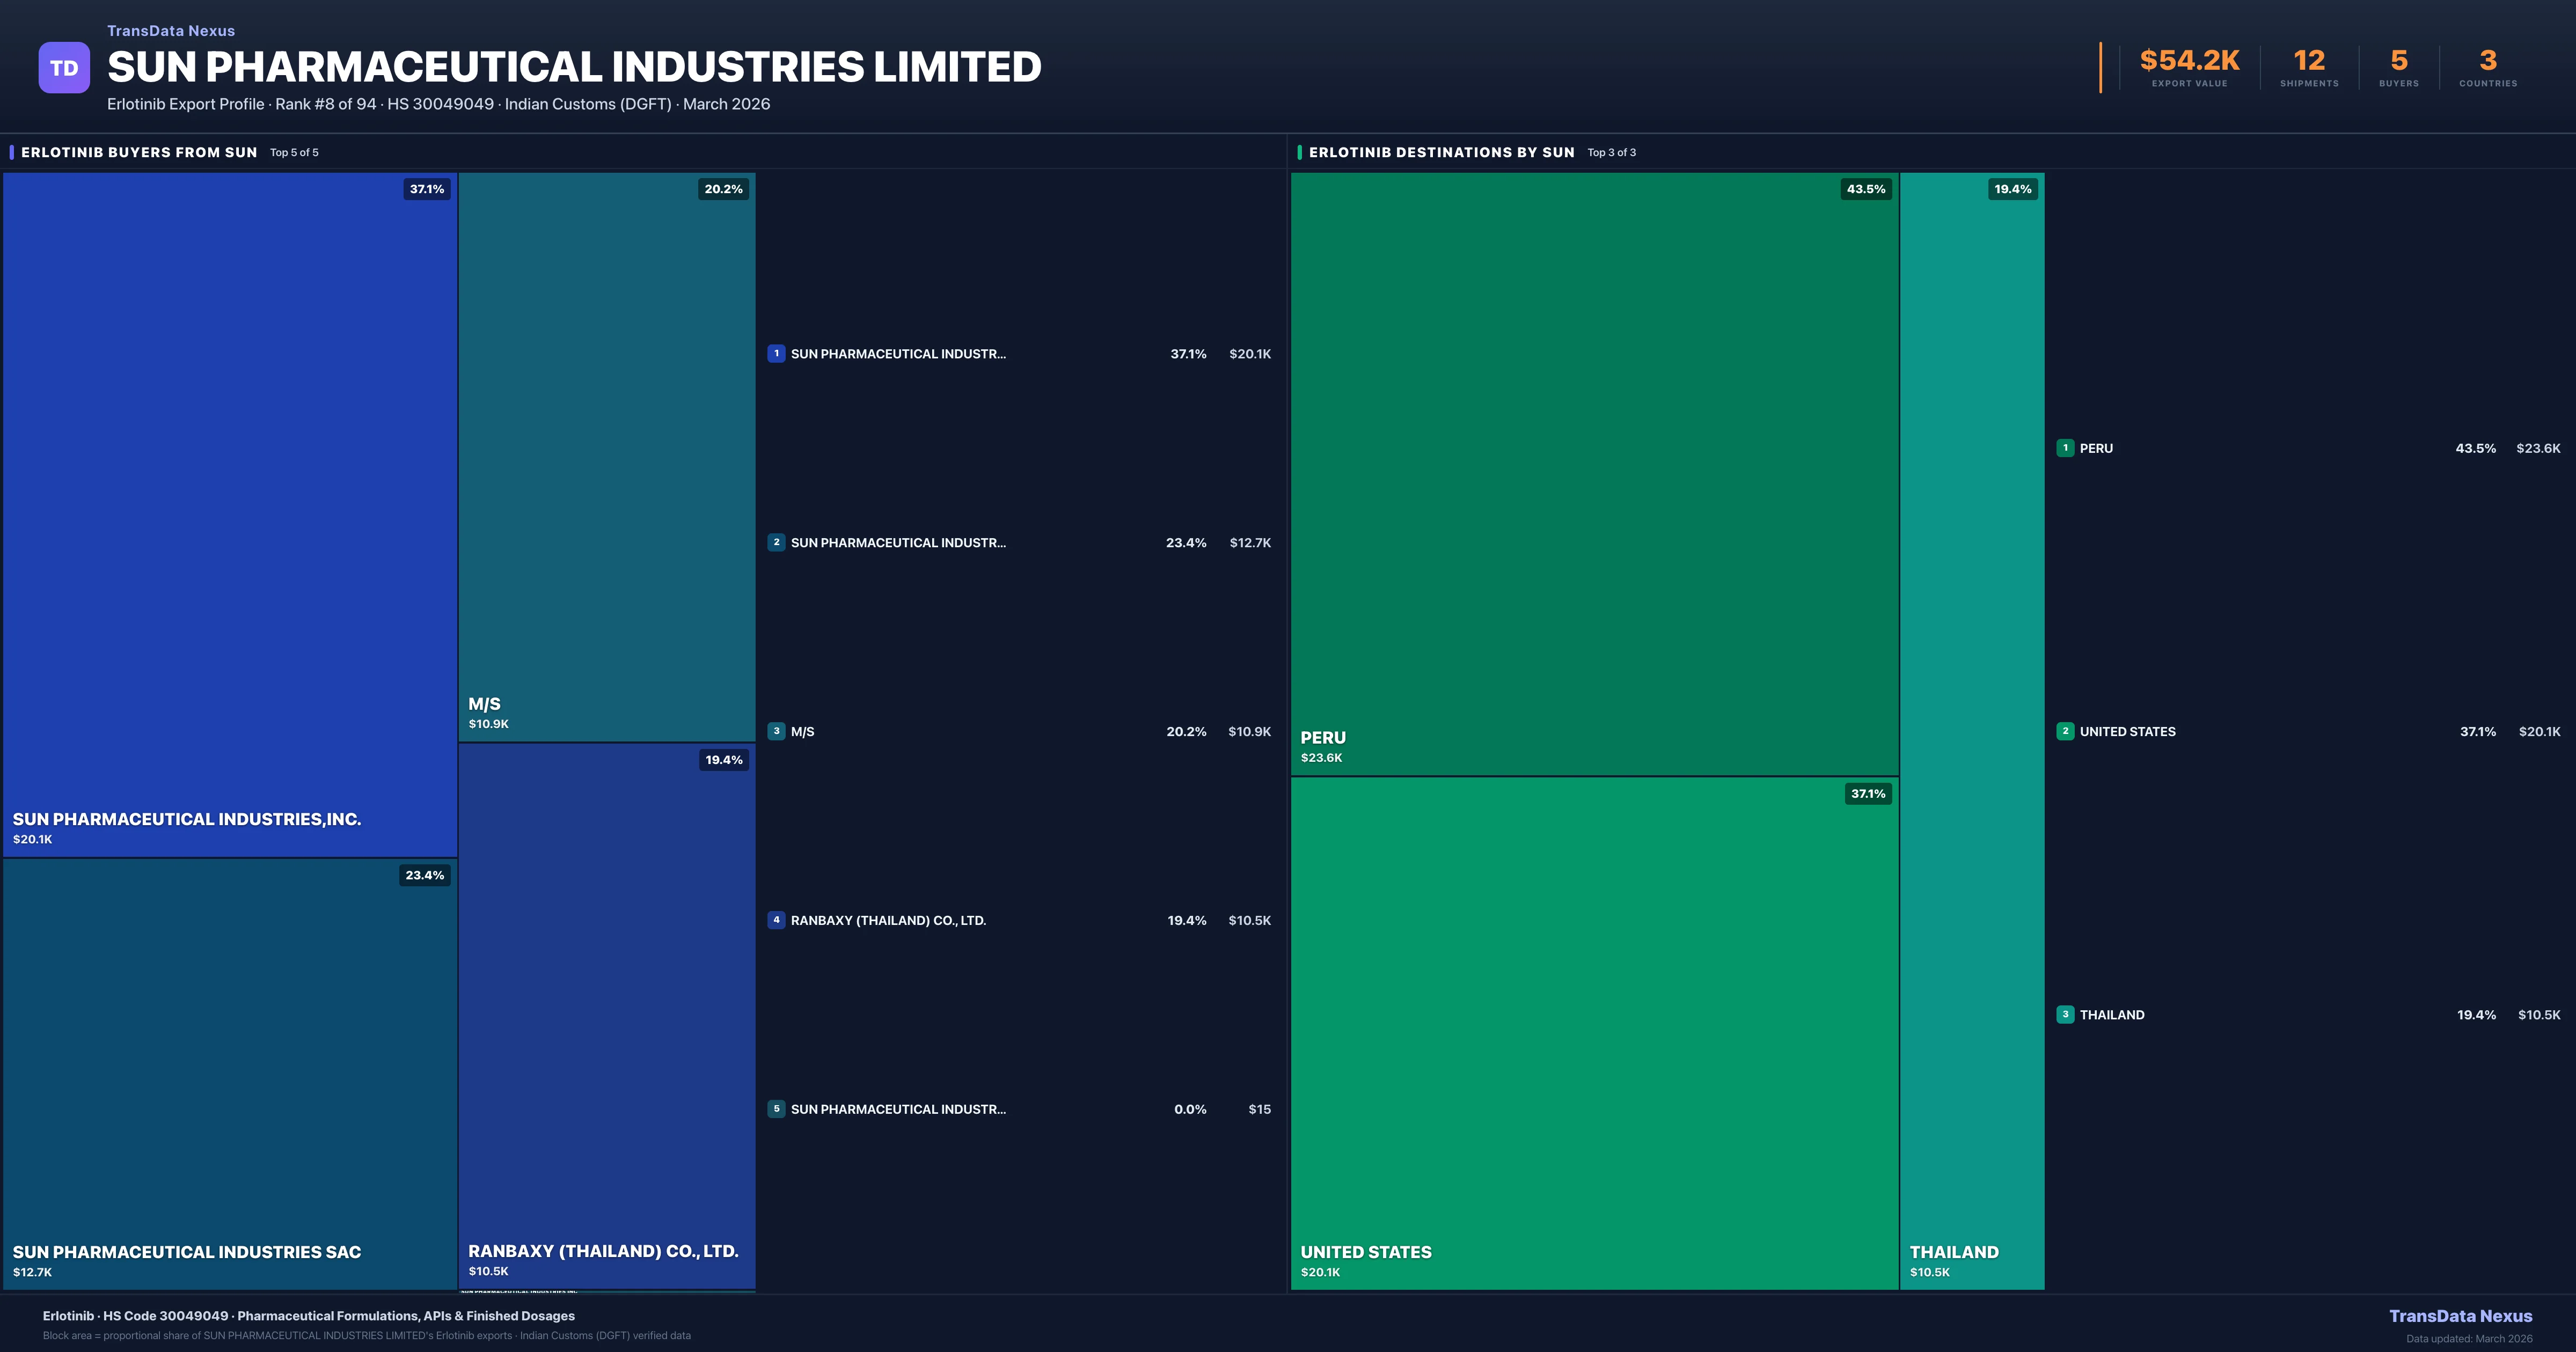
Task: Click rank 3 badge next to M/S
Action: point(776,731)
